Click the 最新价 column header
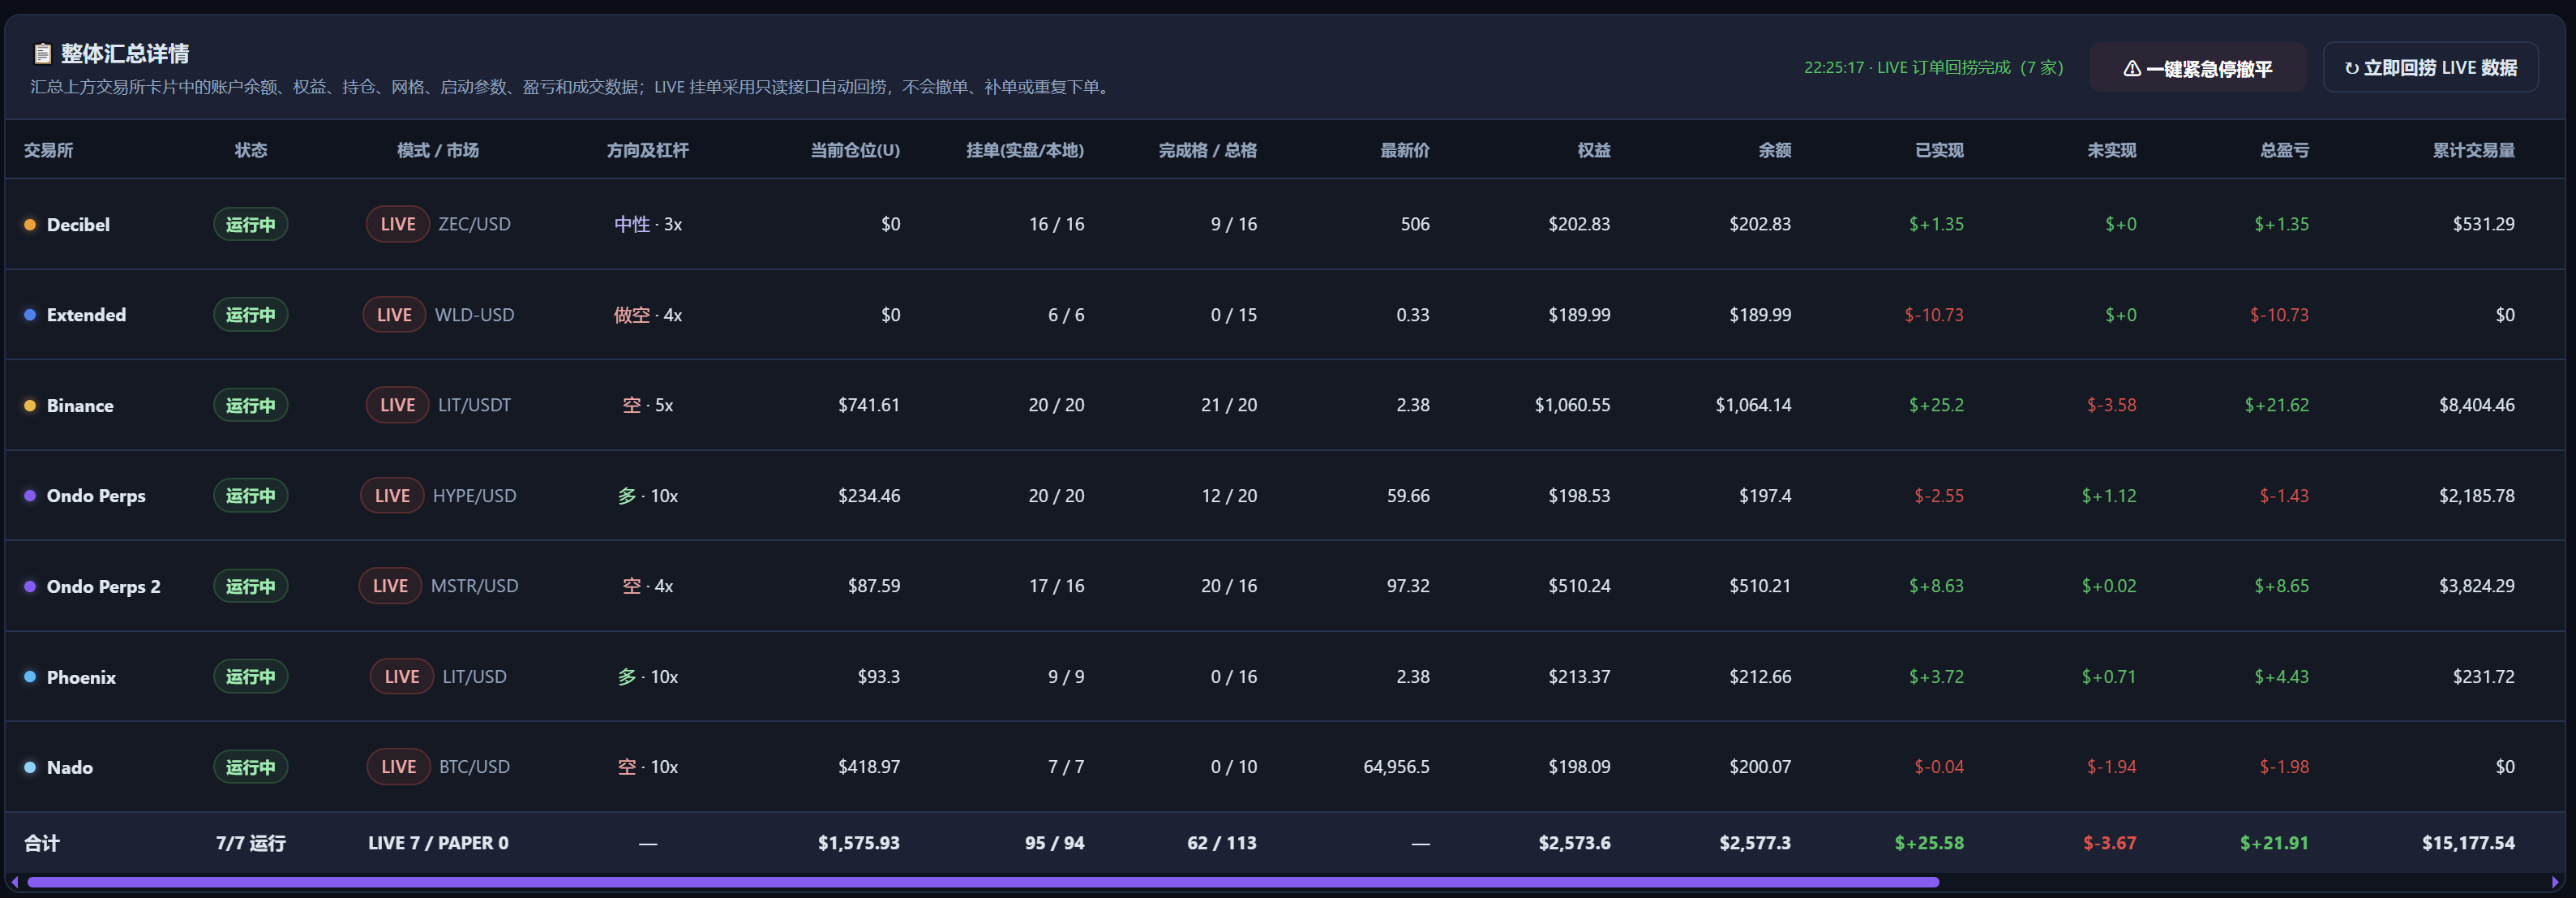The width and height of the screenshot is (2576, 898). (1405, 150)
